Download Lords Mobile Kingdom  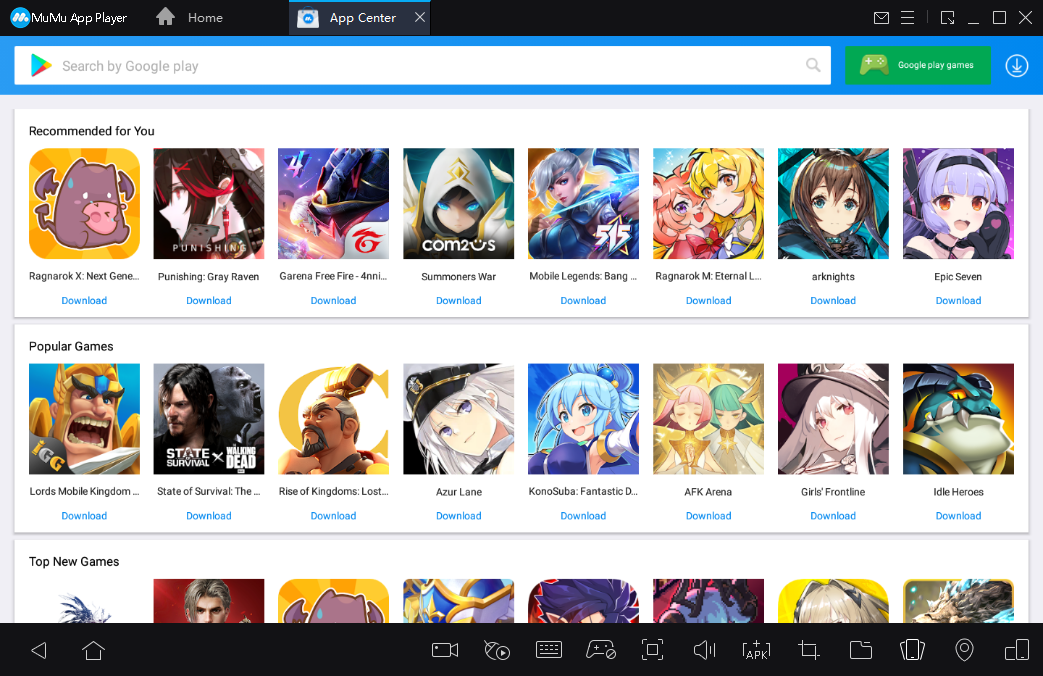[x=84, y=516]
